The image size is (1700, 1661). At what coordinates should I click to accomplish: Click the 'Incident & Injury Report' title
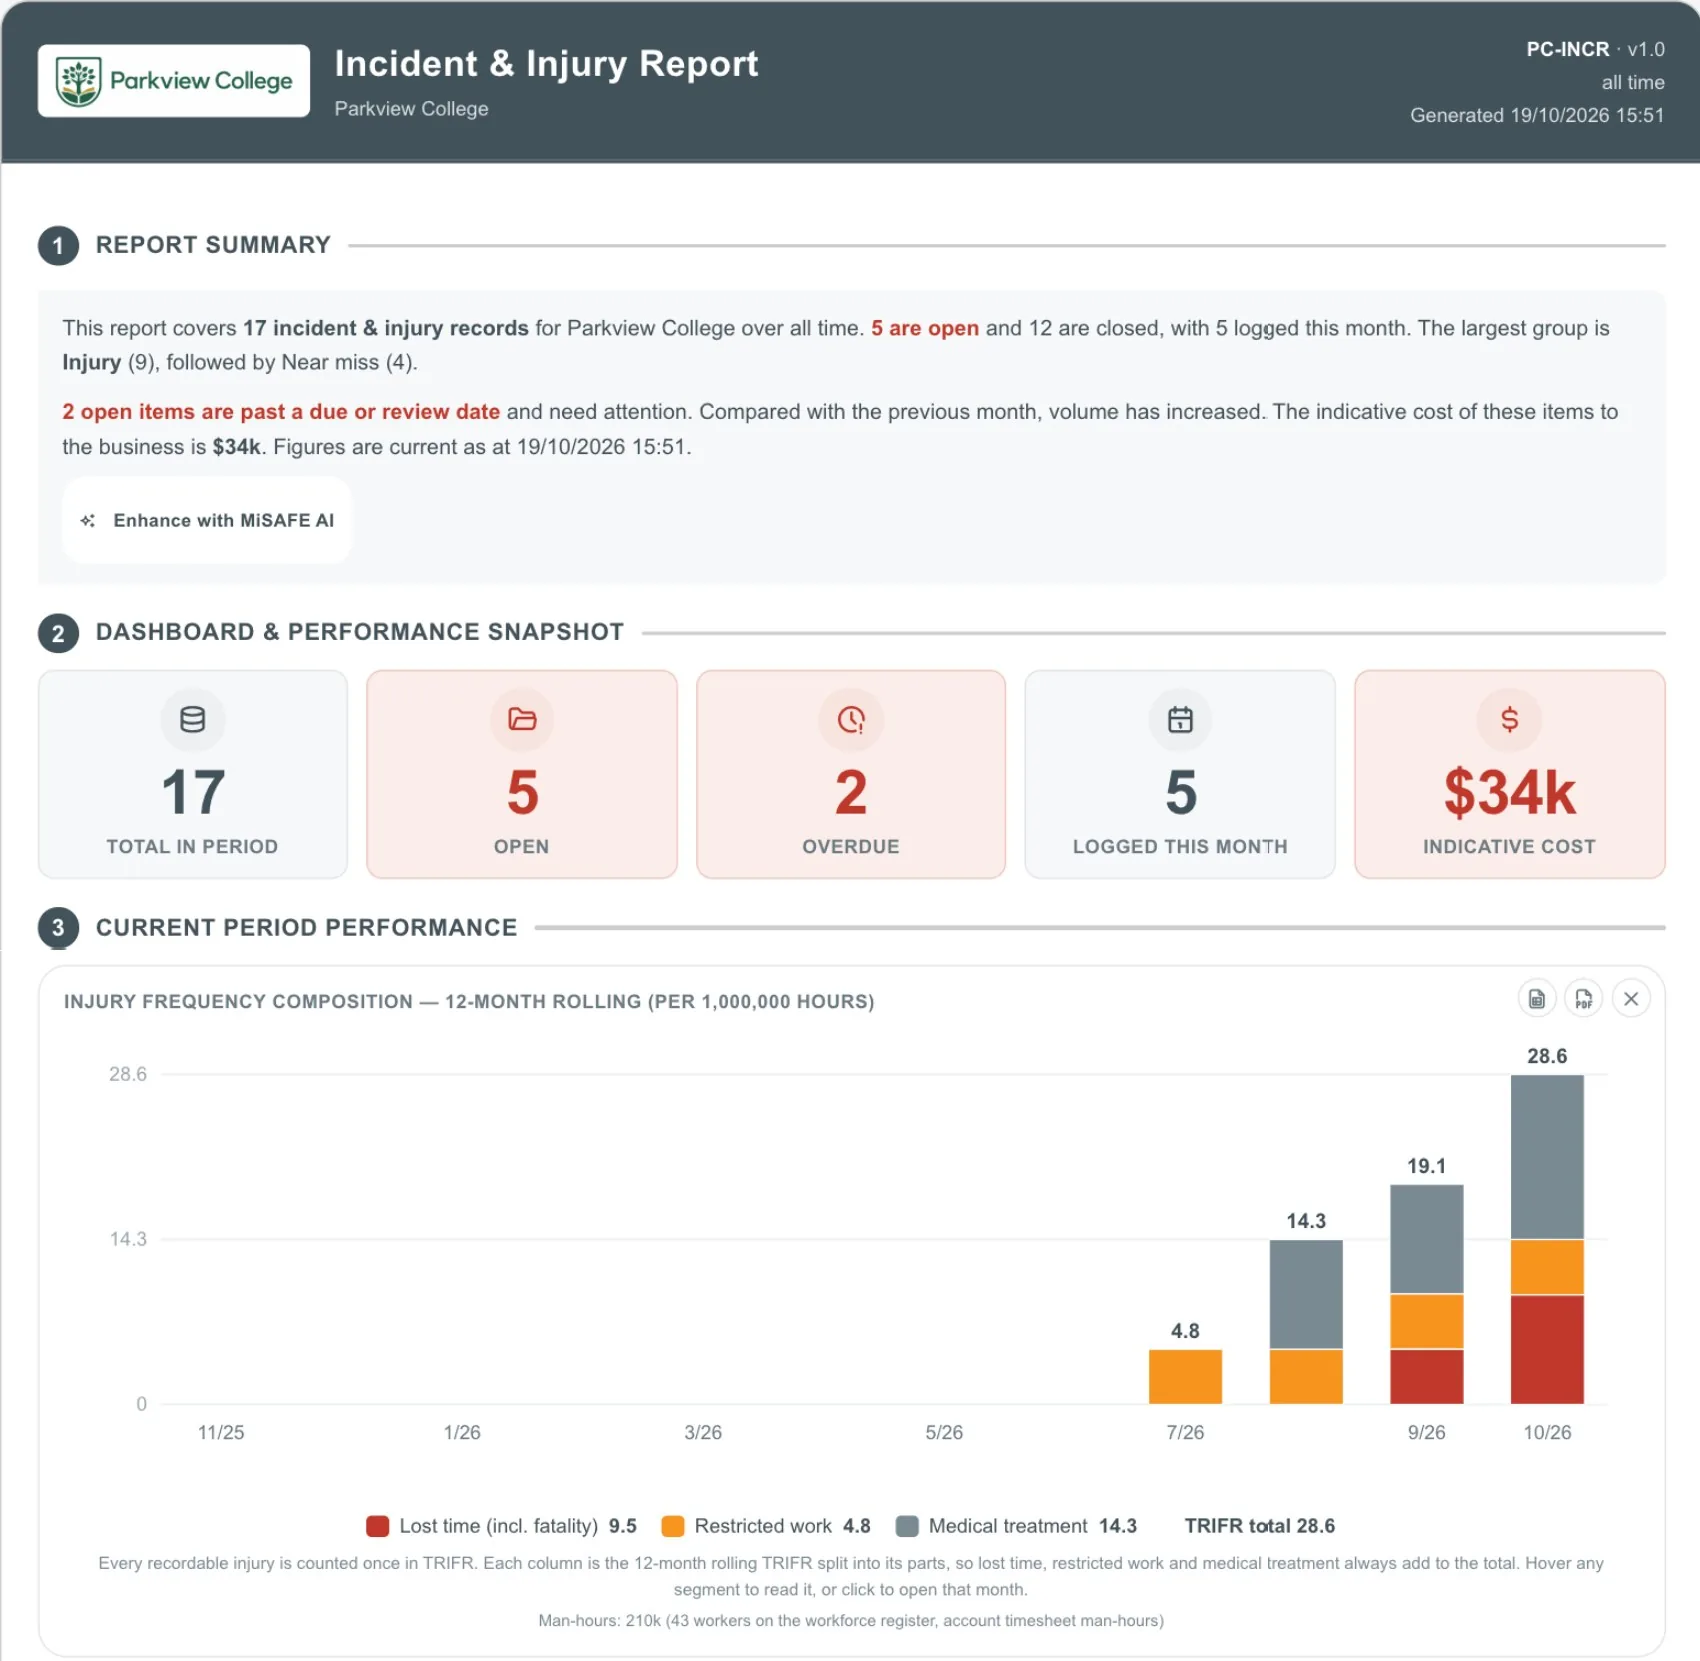(546, 63)
